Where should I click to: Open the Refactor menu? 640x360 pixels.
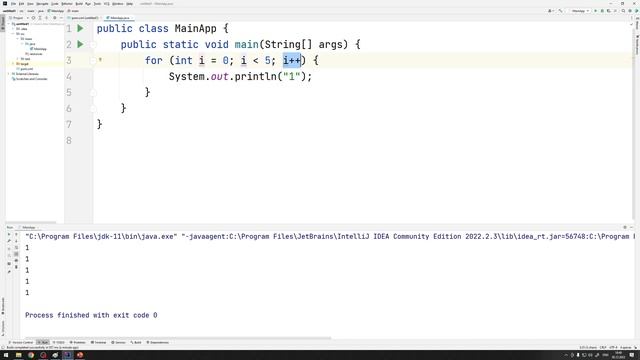pyautogui.click(x=67, y=4)
